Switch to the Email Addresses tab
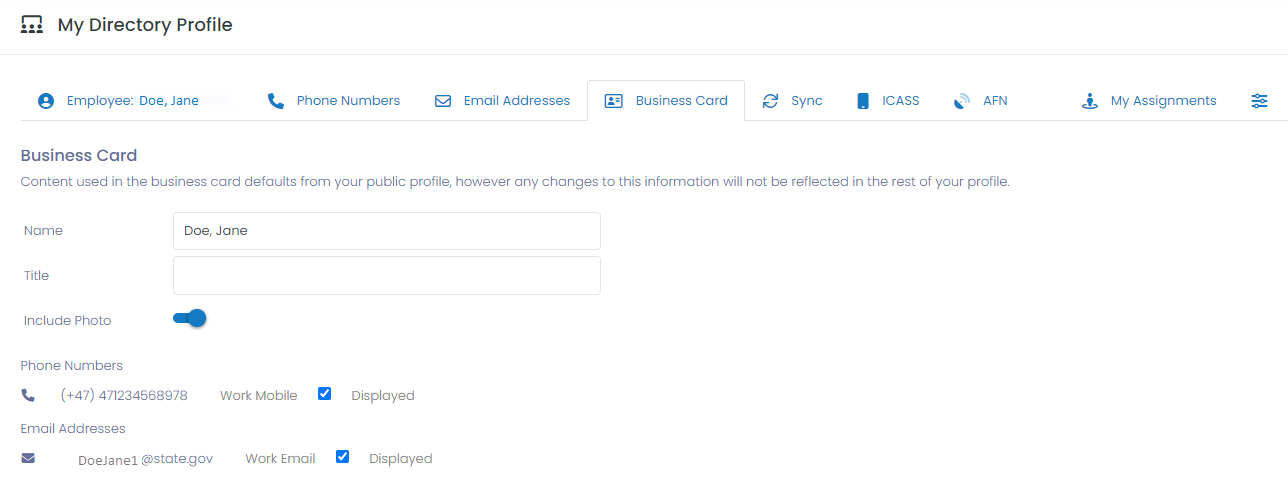This screenshot has height=487, width=1288. tap(502, 101)
